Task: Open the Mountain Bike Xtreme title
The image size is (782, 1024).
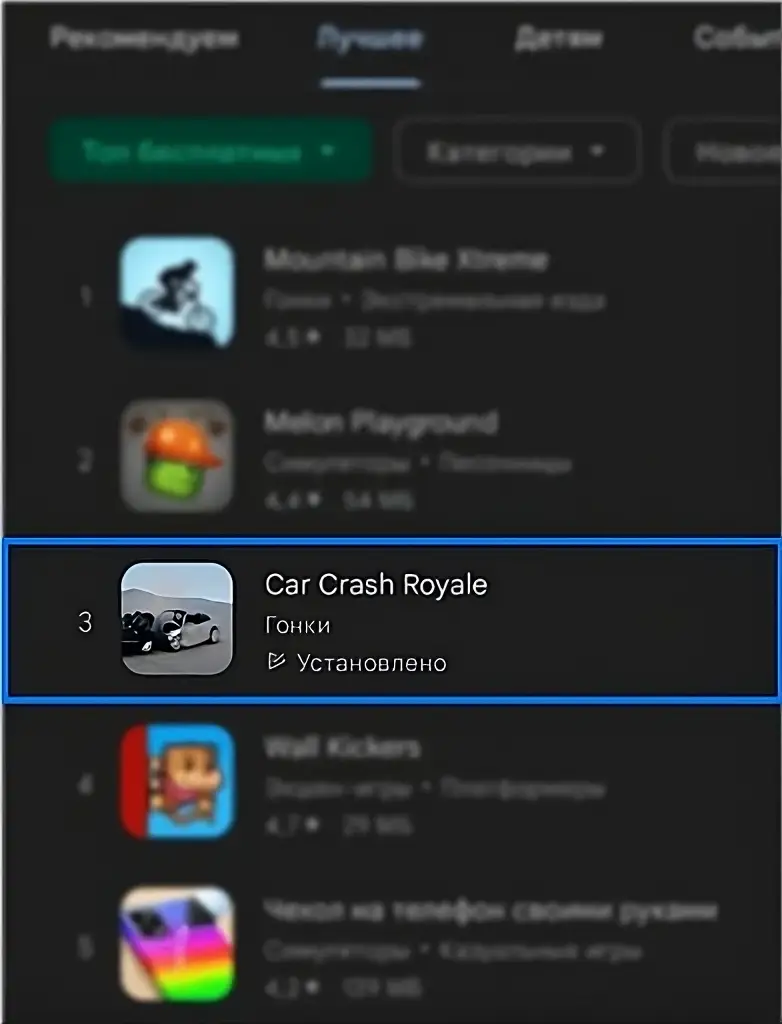Action: 406,259
